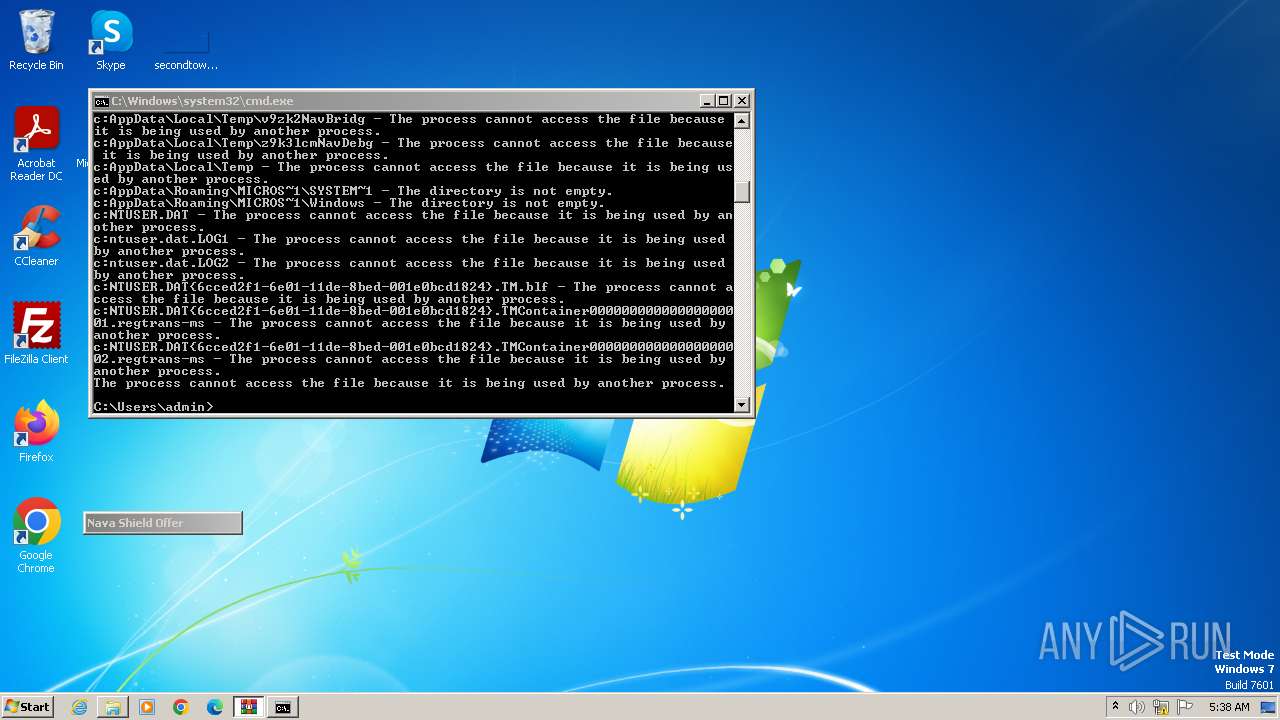Launch CCleaner from the desktop
Viewport: 1280px width, 720px height.
(x=36, y=237)
